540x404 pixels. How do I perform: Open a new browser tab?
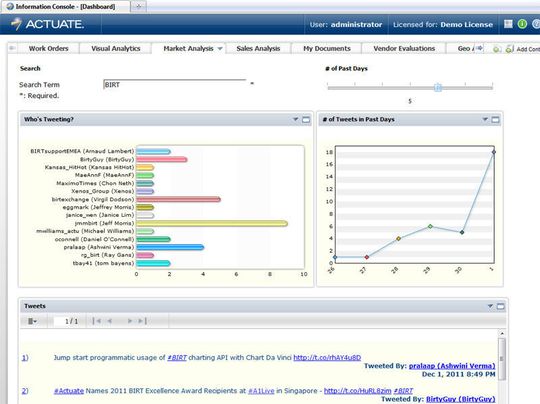(138, 6)
